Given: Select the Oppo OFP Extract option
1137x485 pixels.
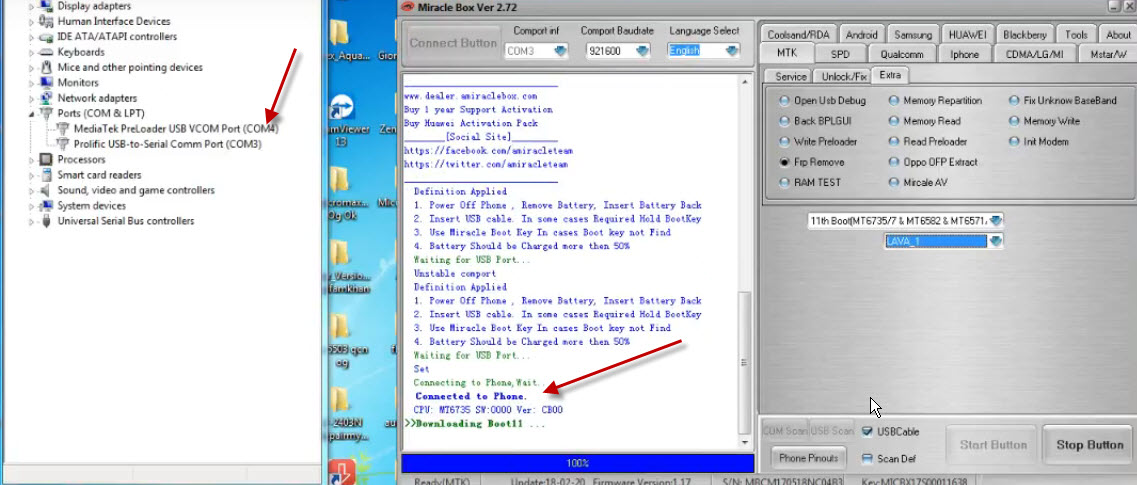Looking at the screenshot, I should pyautogui.click(x=893, y=162).
